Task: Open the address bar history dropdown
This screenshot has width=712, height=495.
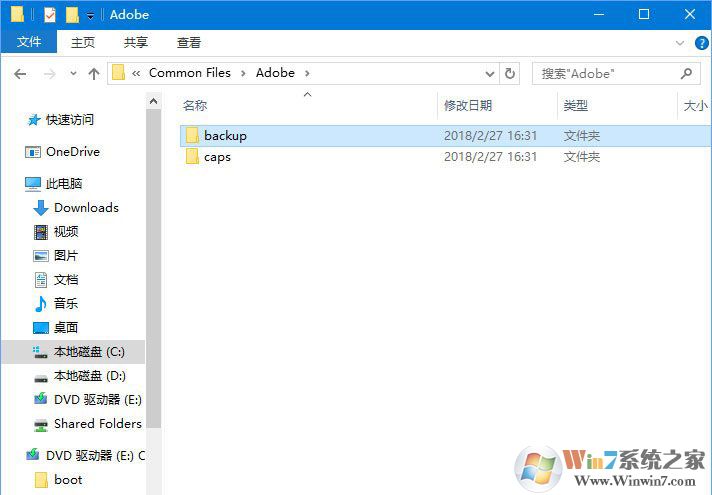Action: tap(490, 74)
